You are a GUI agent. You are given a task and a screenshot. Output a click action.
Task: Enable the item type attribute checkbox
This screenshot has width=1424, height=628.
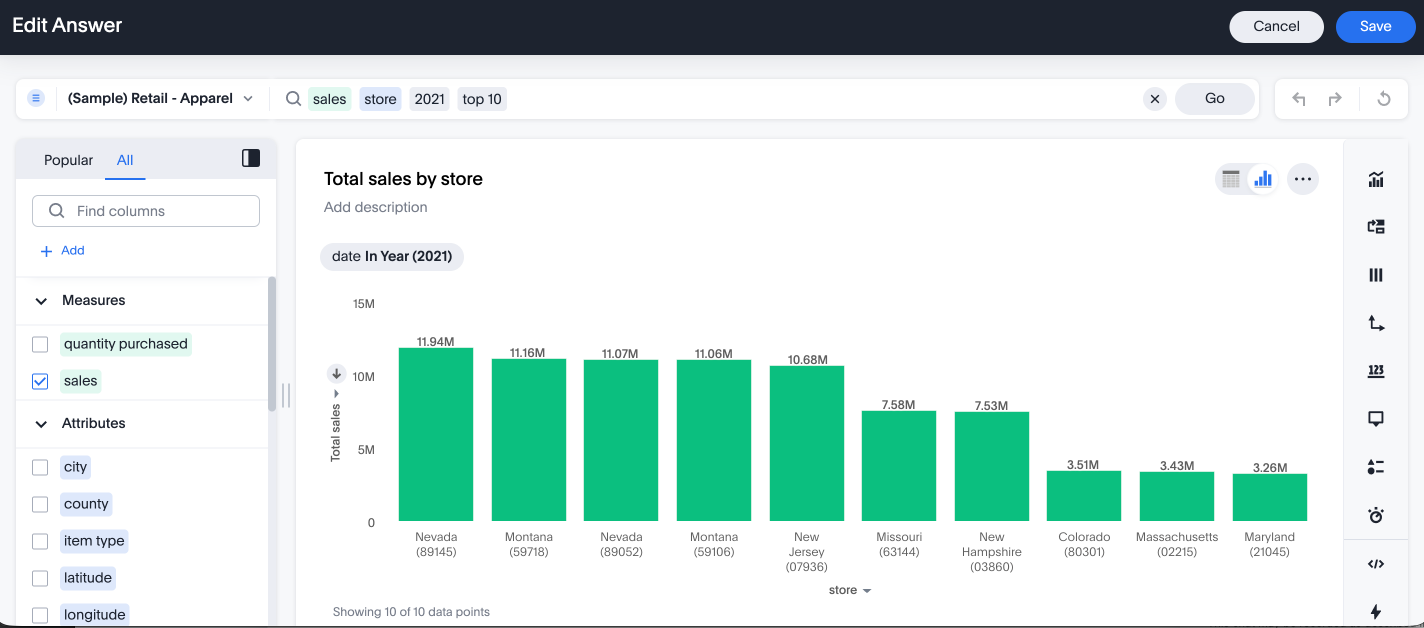[40, 541]
